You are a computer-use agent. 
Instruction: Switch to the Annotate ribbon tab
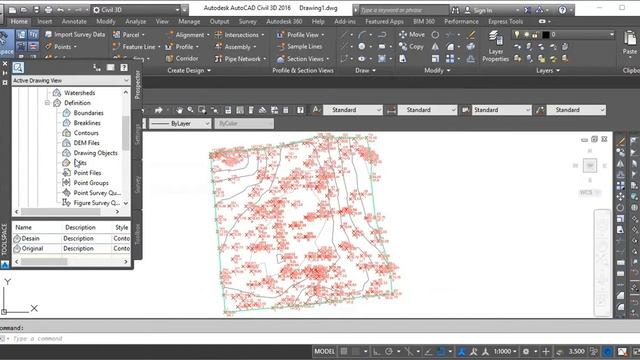pyautogui.click(x=74, y=21)
